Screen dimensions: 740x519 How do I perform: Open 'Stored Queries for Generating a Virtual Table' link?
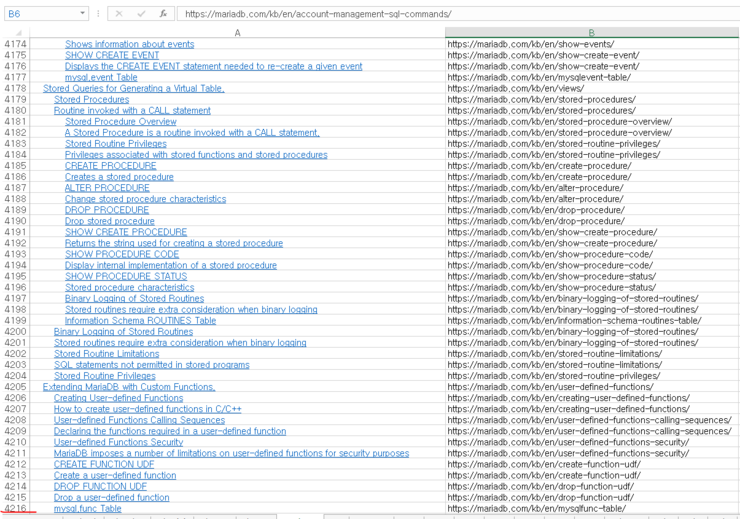click(x=134, y=88)
